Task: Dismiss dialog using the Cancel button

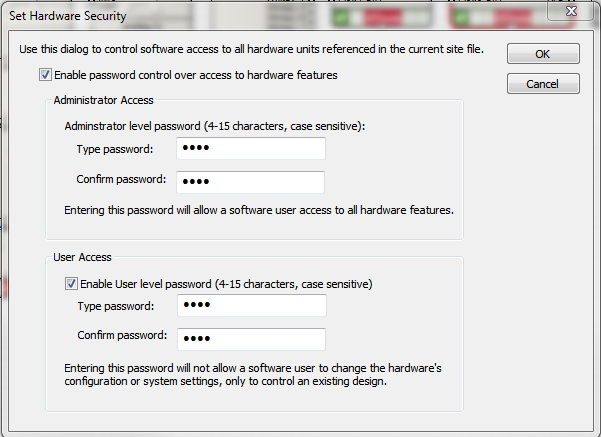Action: pyautogui.click(x=543, y=84)
